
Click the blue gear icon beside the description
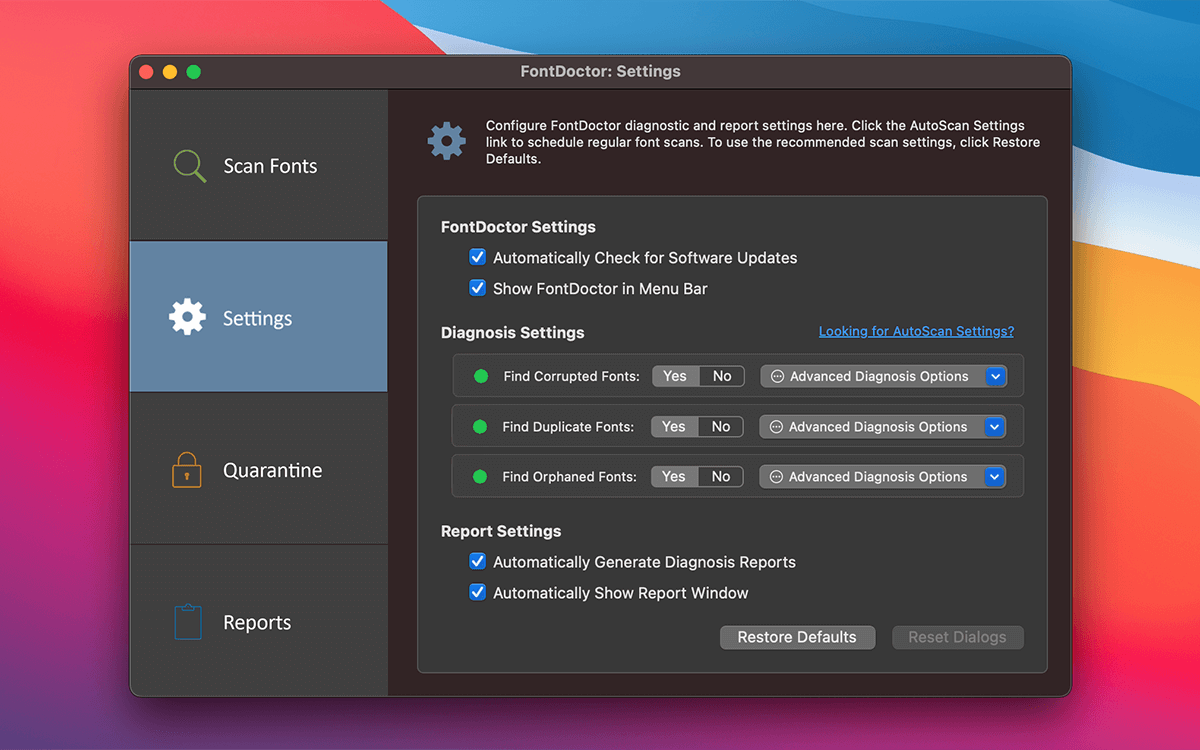click(x=447, y=141)
